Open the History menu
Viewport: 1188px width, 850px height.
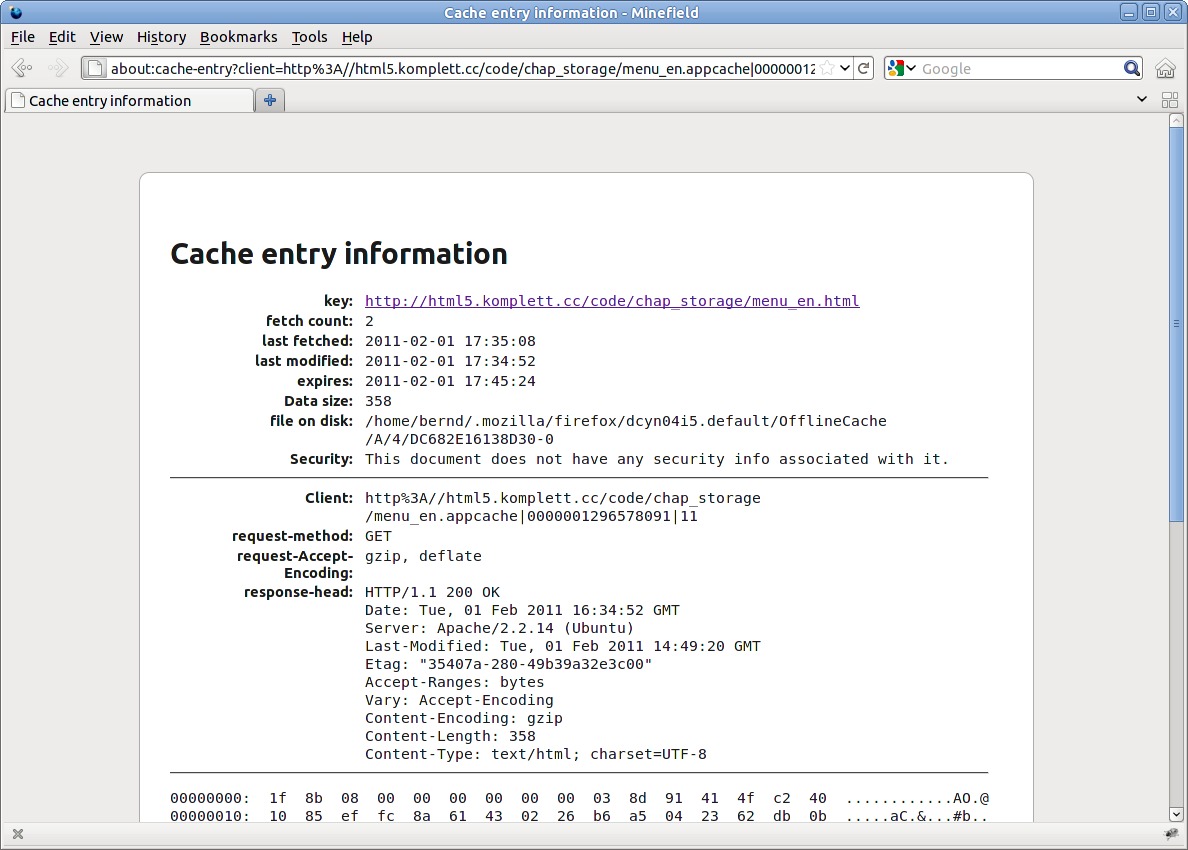(x=161, y=37)
